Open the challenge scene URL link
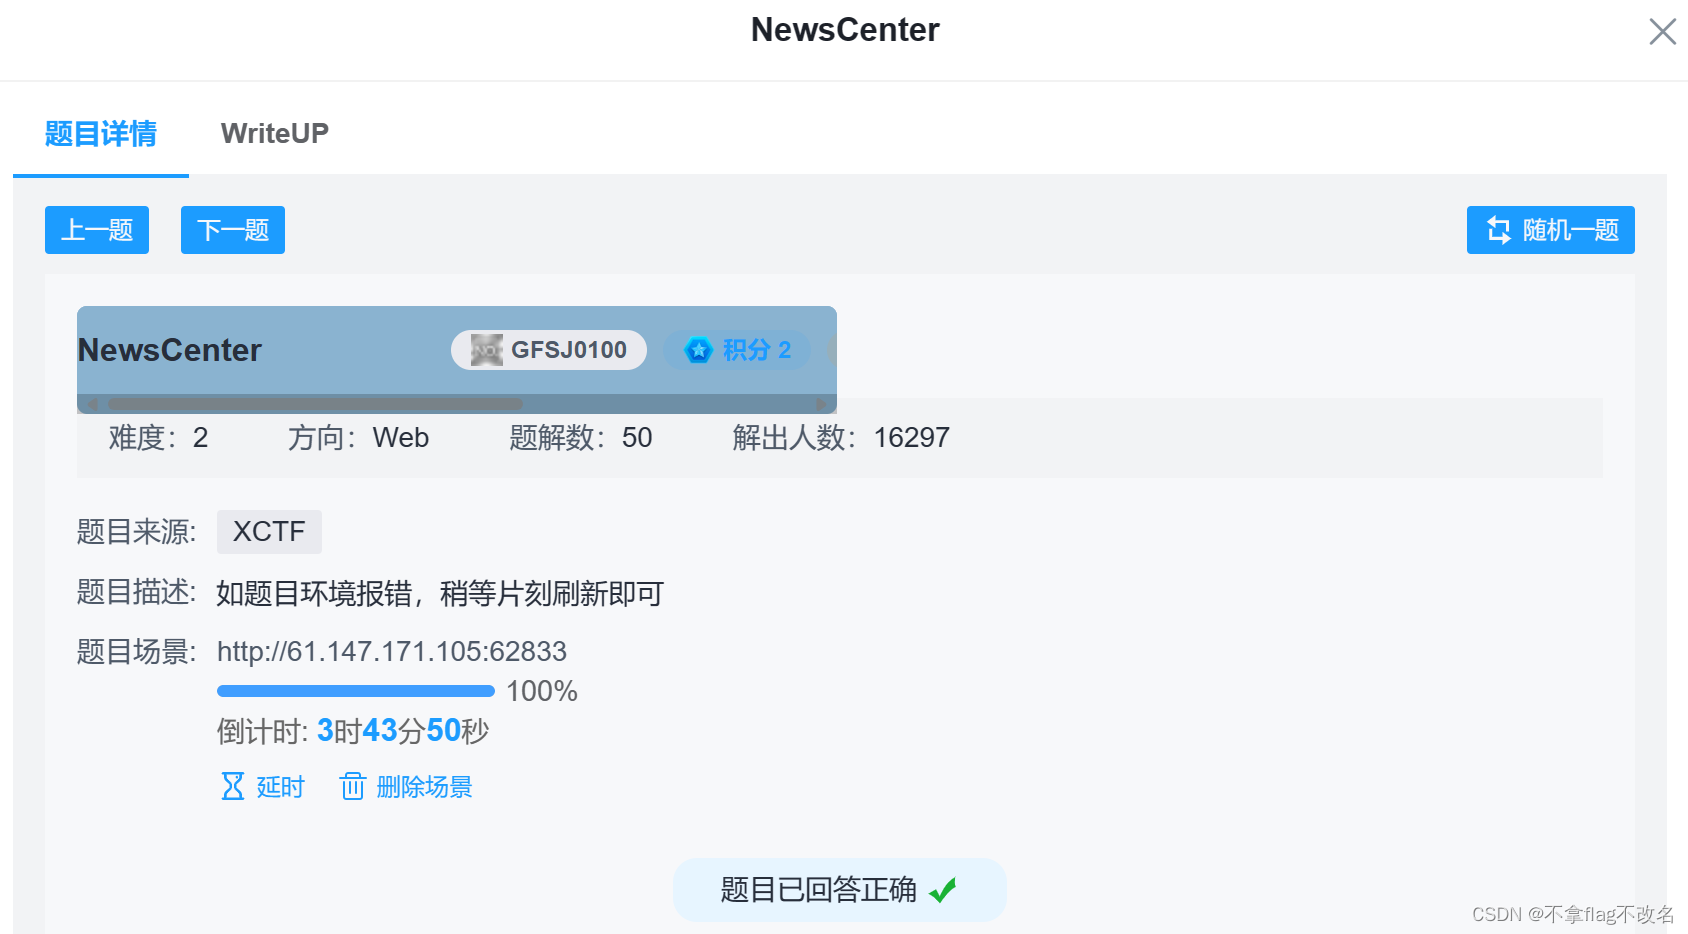The width and height of the screenshot is (1688, 934). (x=391, y=651)
